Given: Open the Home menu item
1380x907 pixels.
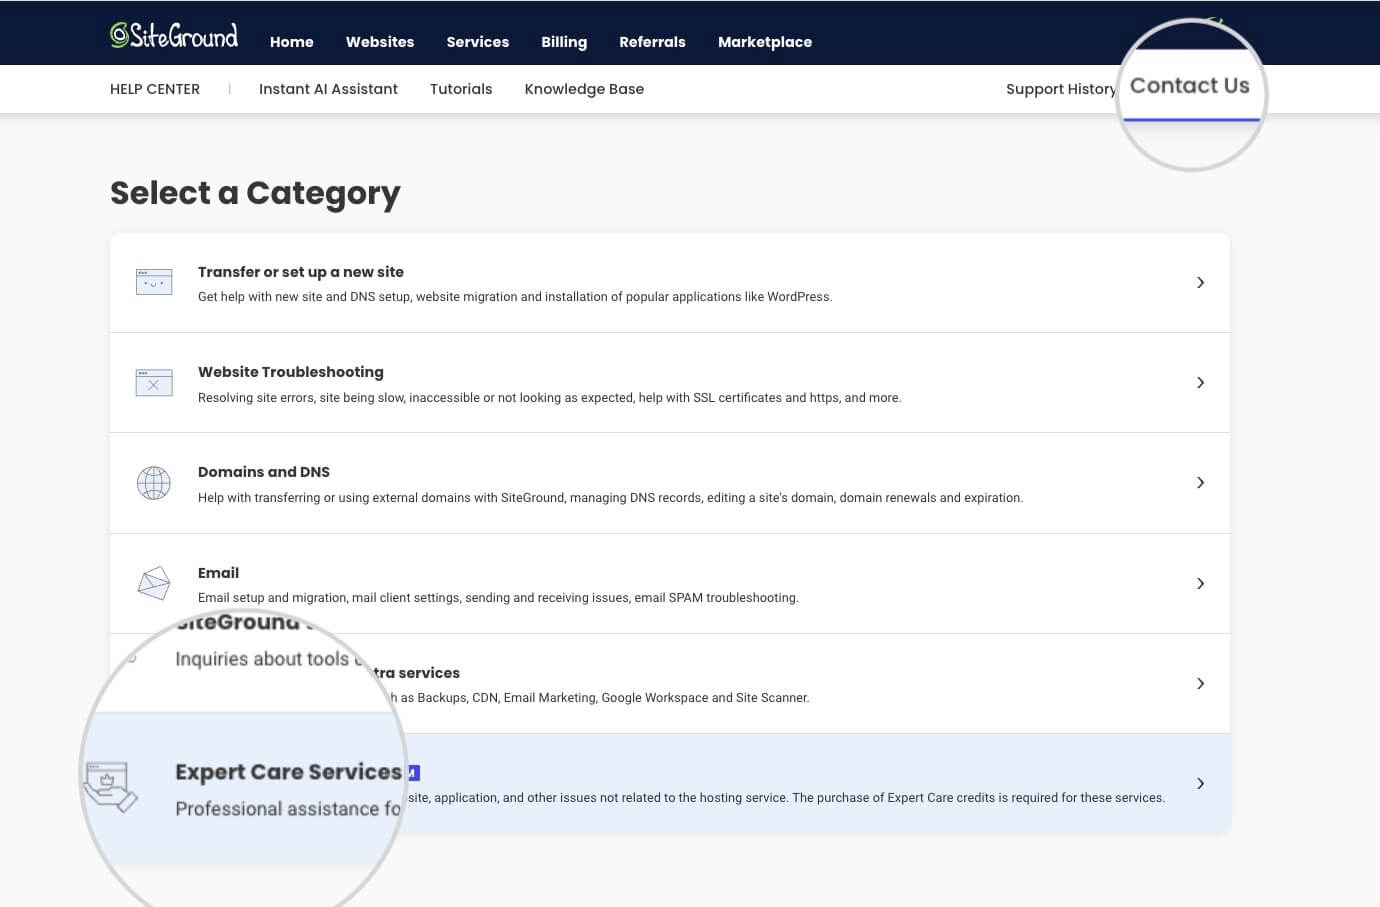Looking at the screenshot, I should point(292,42).
